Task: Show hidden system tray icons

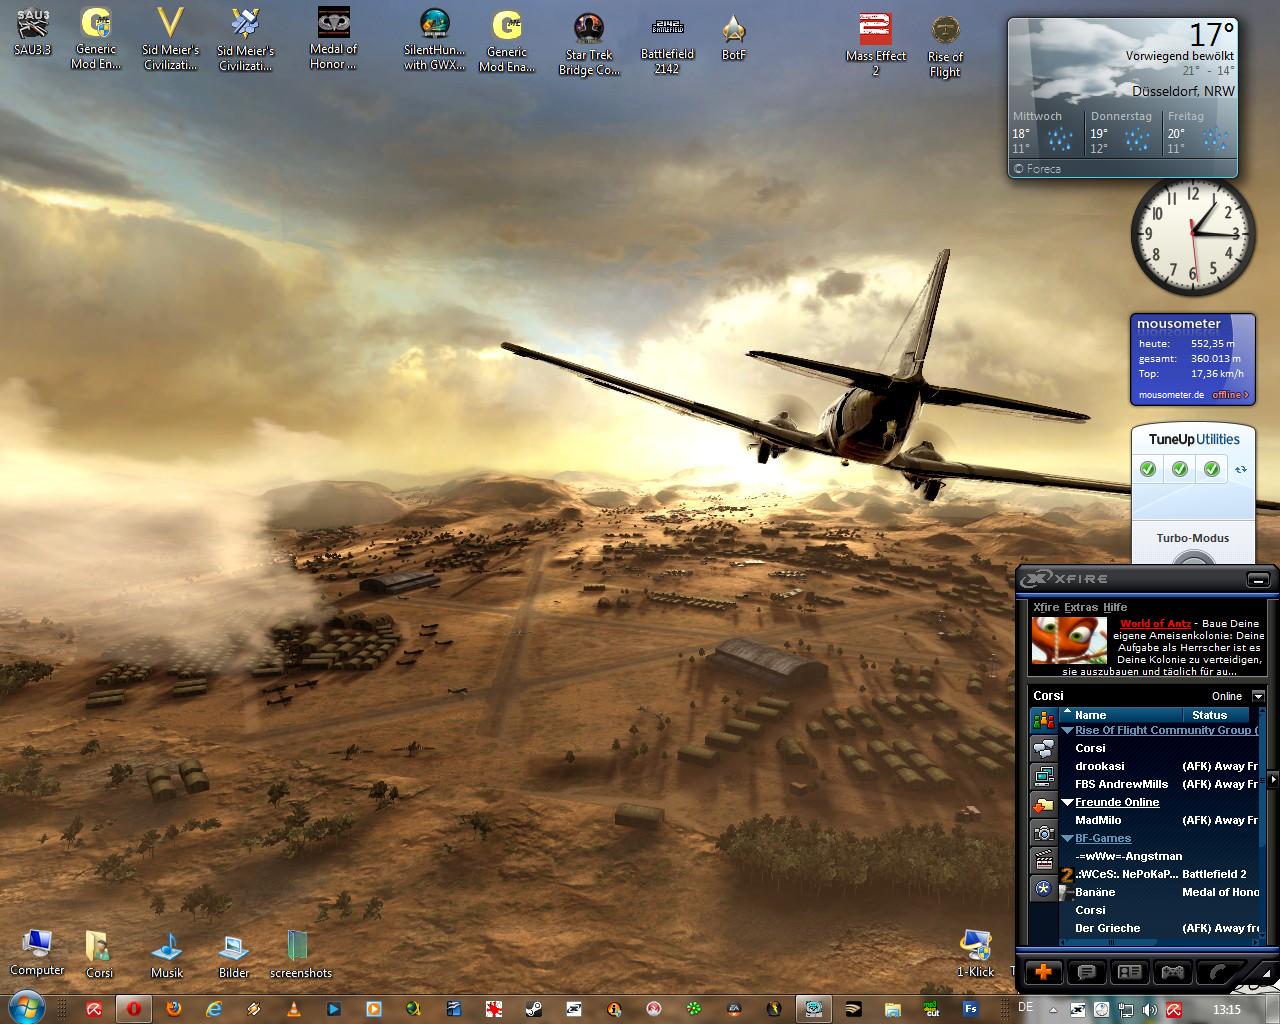Action: coord(1053,1009)
